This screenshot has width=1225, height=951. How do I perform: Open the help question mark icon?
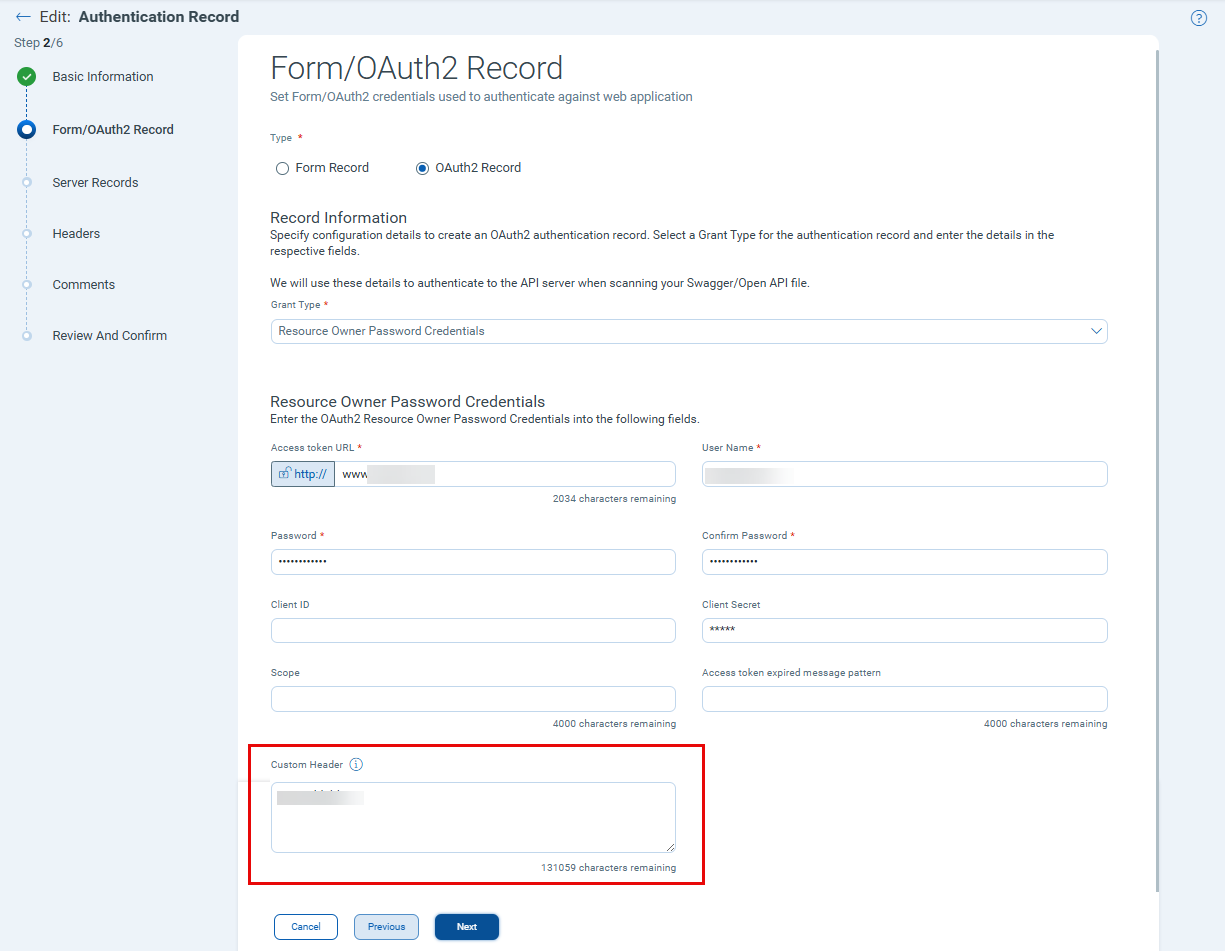(1198, 17)
